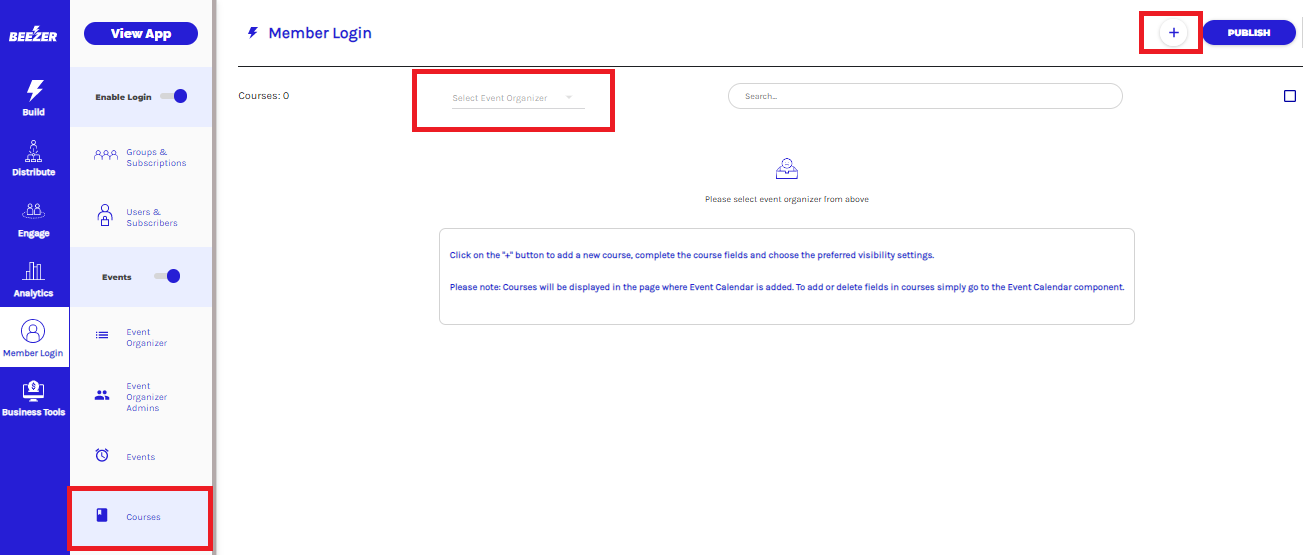This screenshot has height=558, width=1303.
Task: Open the Engage section icon
Action: pyautogui.click(x=34, y=211)
